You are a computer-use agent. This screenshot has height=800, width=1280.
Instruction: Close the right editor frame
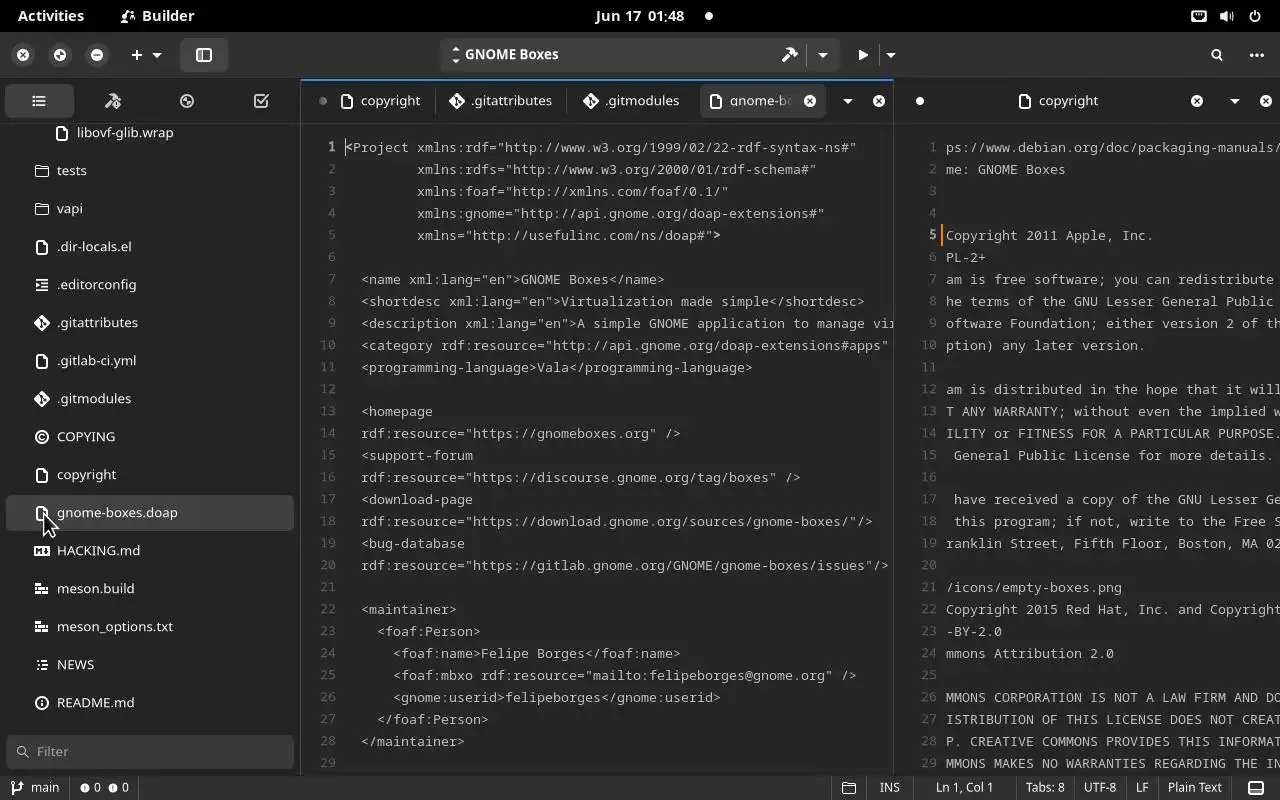click(1266, 101)
